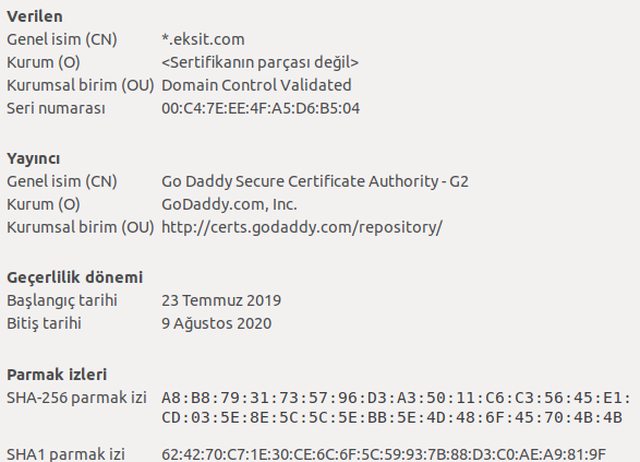Click the Sertifikanın parçası değil text

260,62
